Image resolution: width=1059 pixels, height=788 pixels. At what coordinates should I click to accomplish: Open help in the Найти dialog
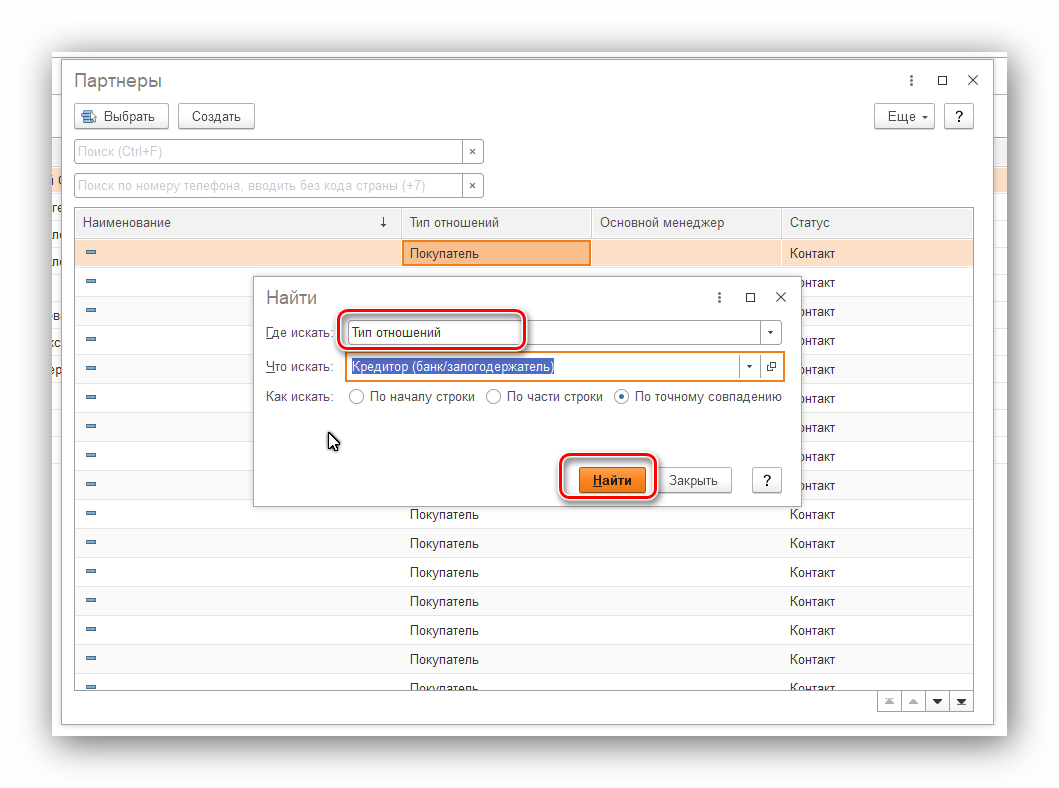pyautogui.click(x=767, y=480)
